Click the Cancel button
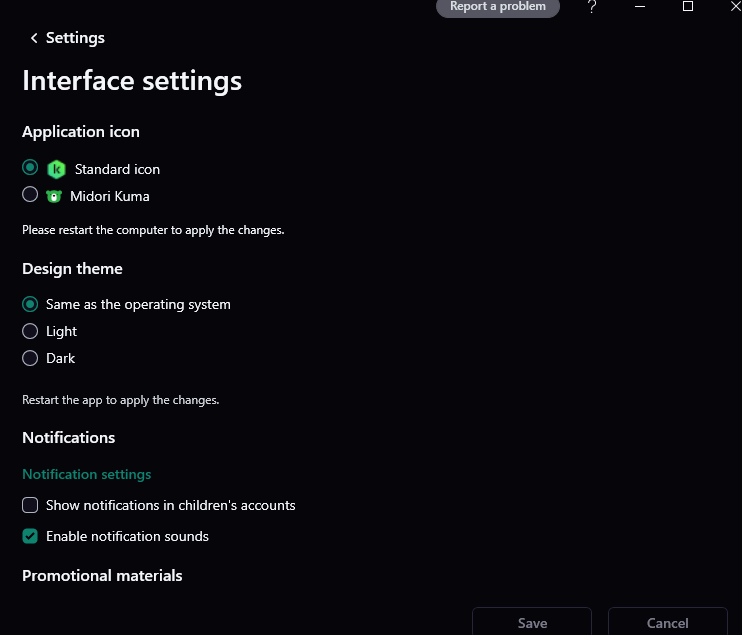The image size is (742, 635). click(x=667, y=622)
